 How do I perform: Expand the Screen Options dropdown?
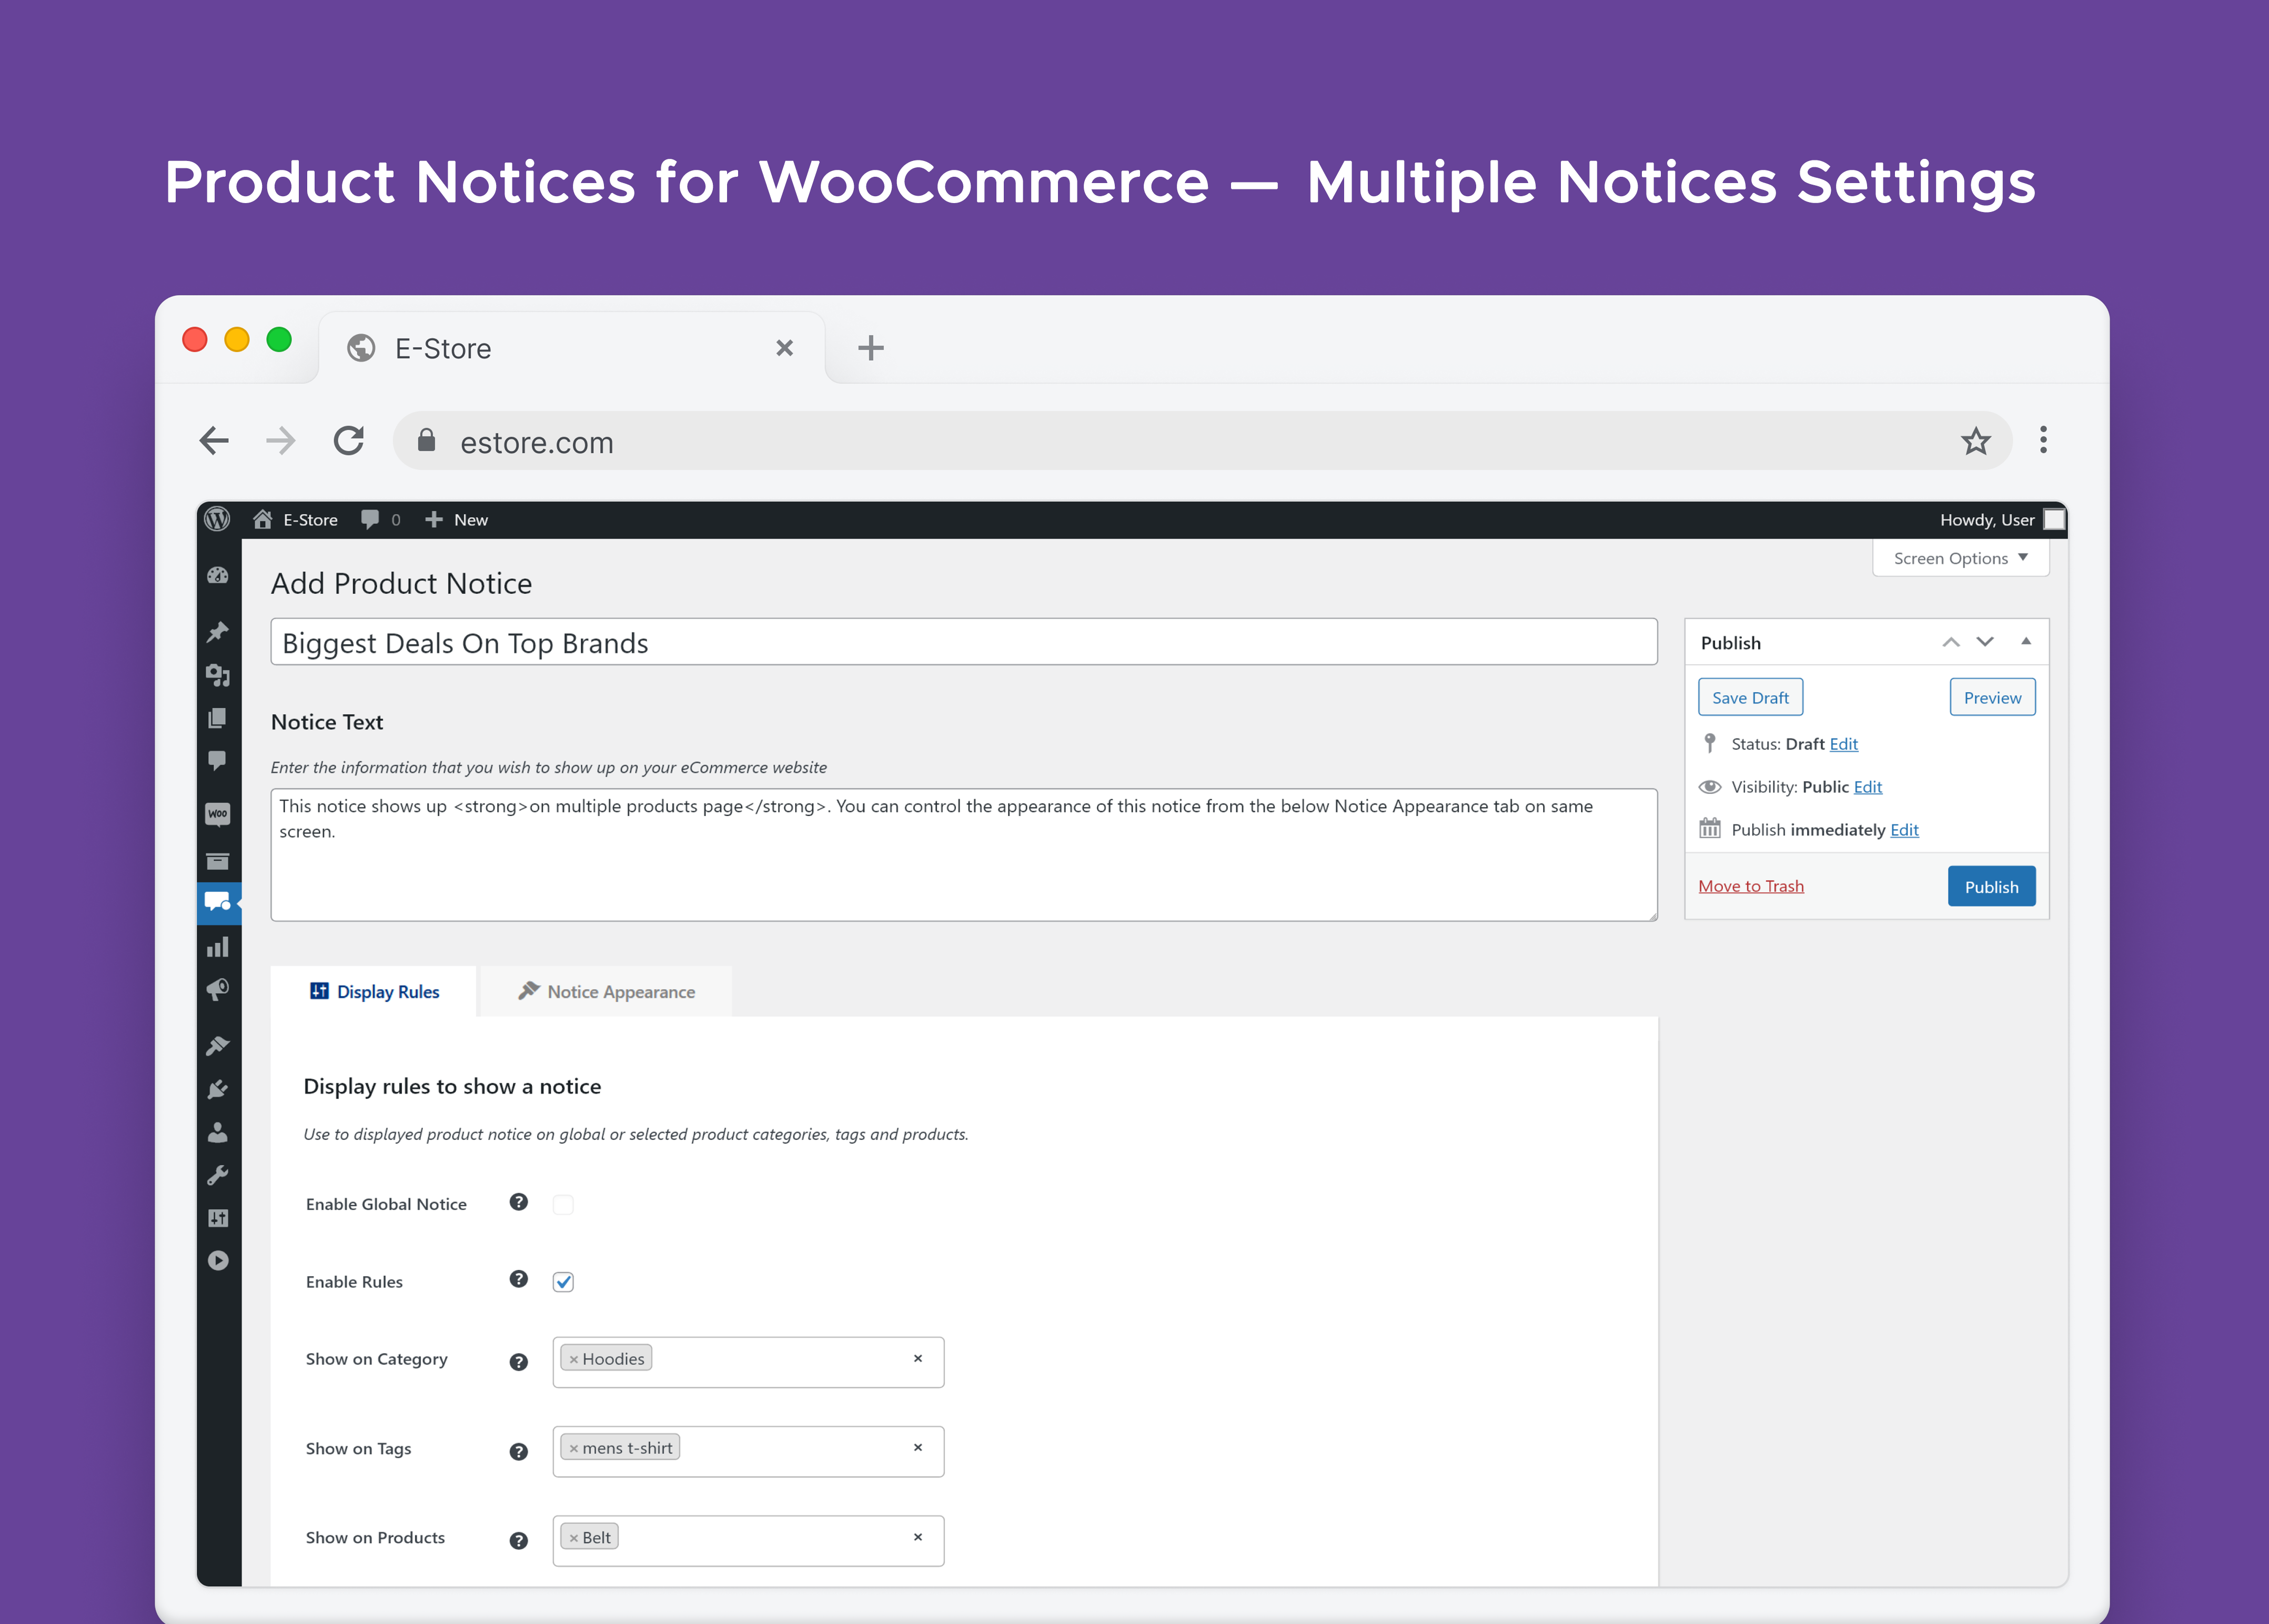click(1960, 558)
